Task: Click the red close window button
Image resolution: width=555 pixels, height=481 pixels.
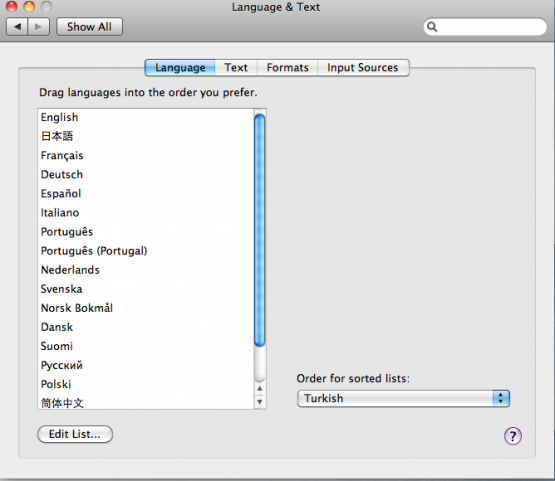Action: (12, 7)
